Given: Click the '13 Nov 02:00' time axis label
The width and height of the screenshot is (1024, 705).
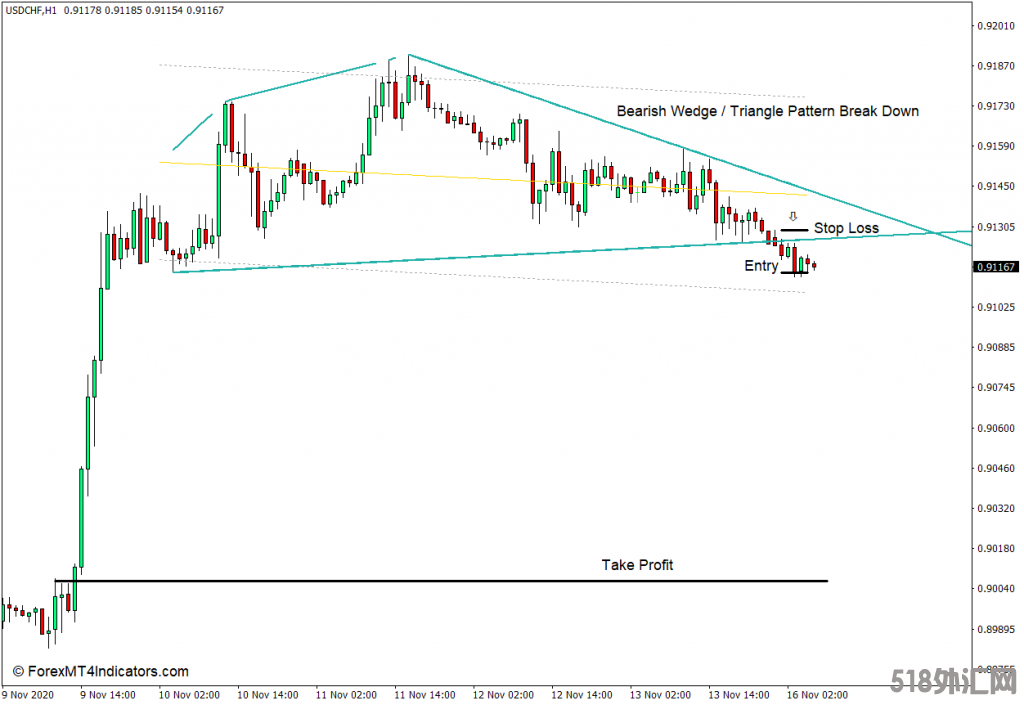Looking at the screenshot, I should [660, 695].
